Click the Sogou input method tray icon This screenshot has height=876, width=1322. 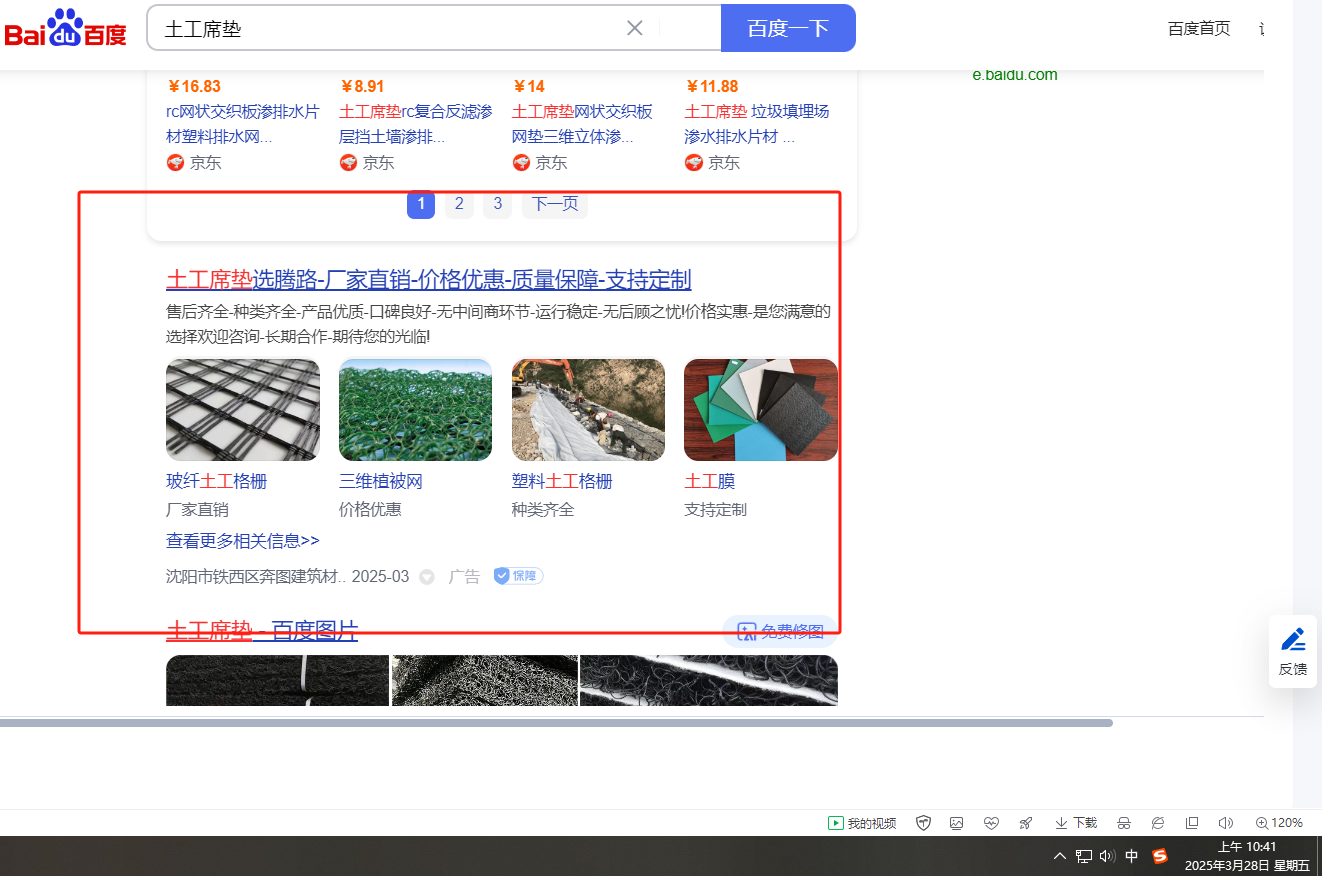click(1160, 856)
